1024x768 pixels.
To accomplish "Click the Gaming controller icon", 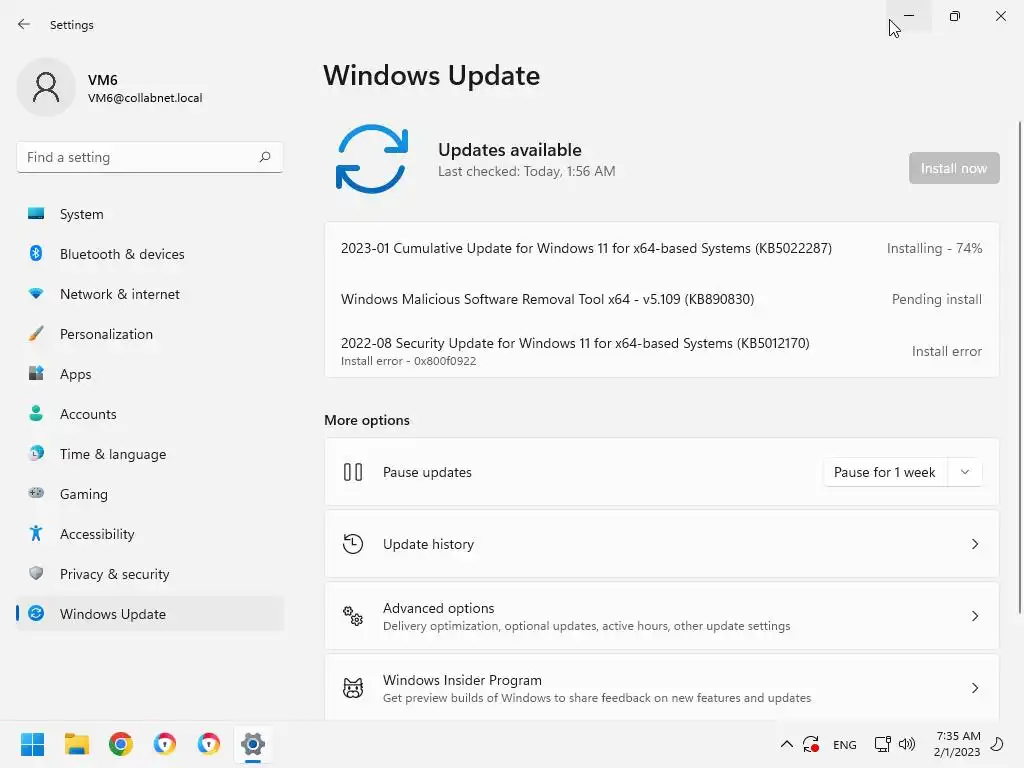I will click(x=36, y=493).
